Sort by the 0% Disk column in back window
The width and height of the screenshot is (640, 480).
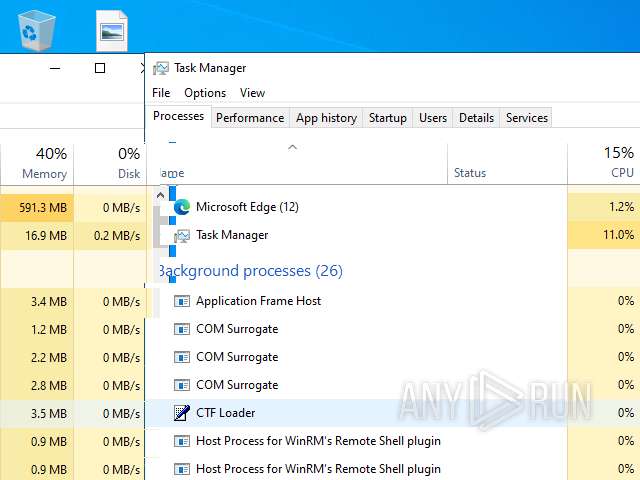tap(110, 164)
